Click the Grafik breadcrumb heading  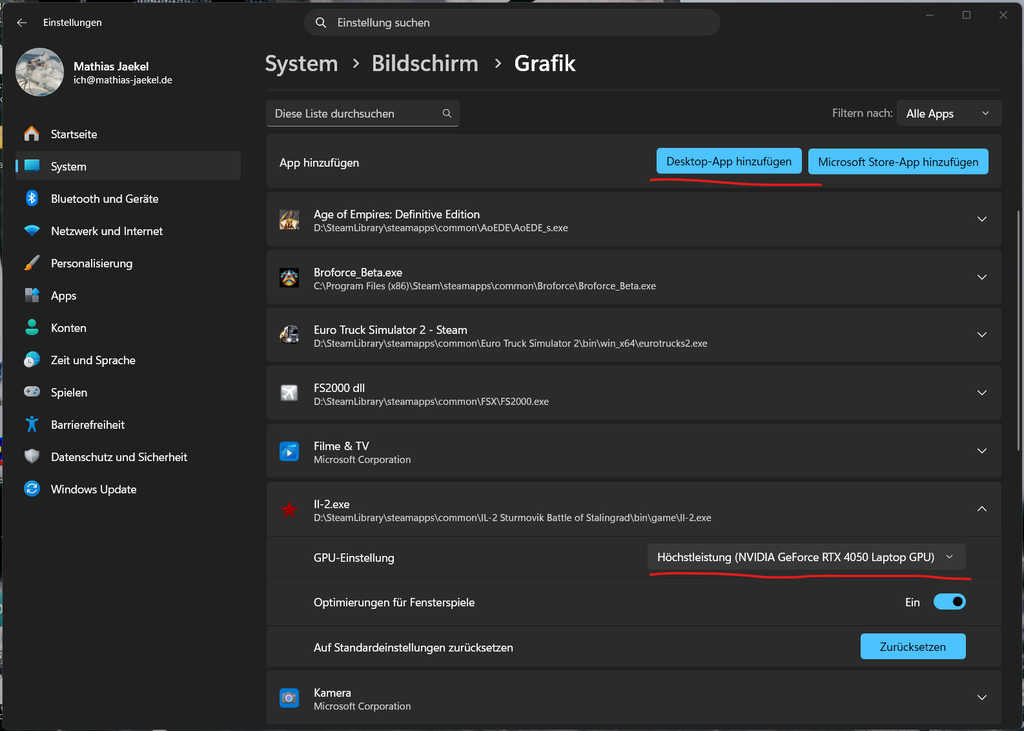[545, 63]
